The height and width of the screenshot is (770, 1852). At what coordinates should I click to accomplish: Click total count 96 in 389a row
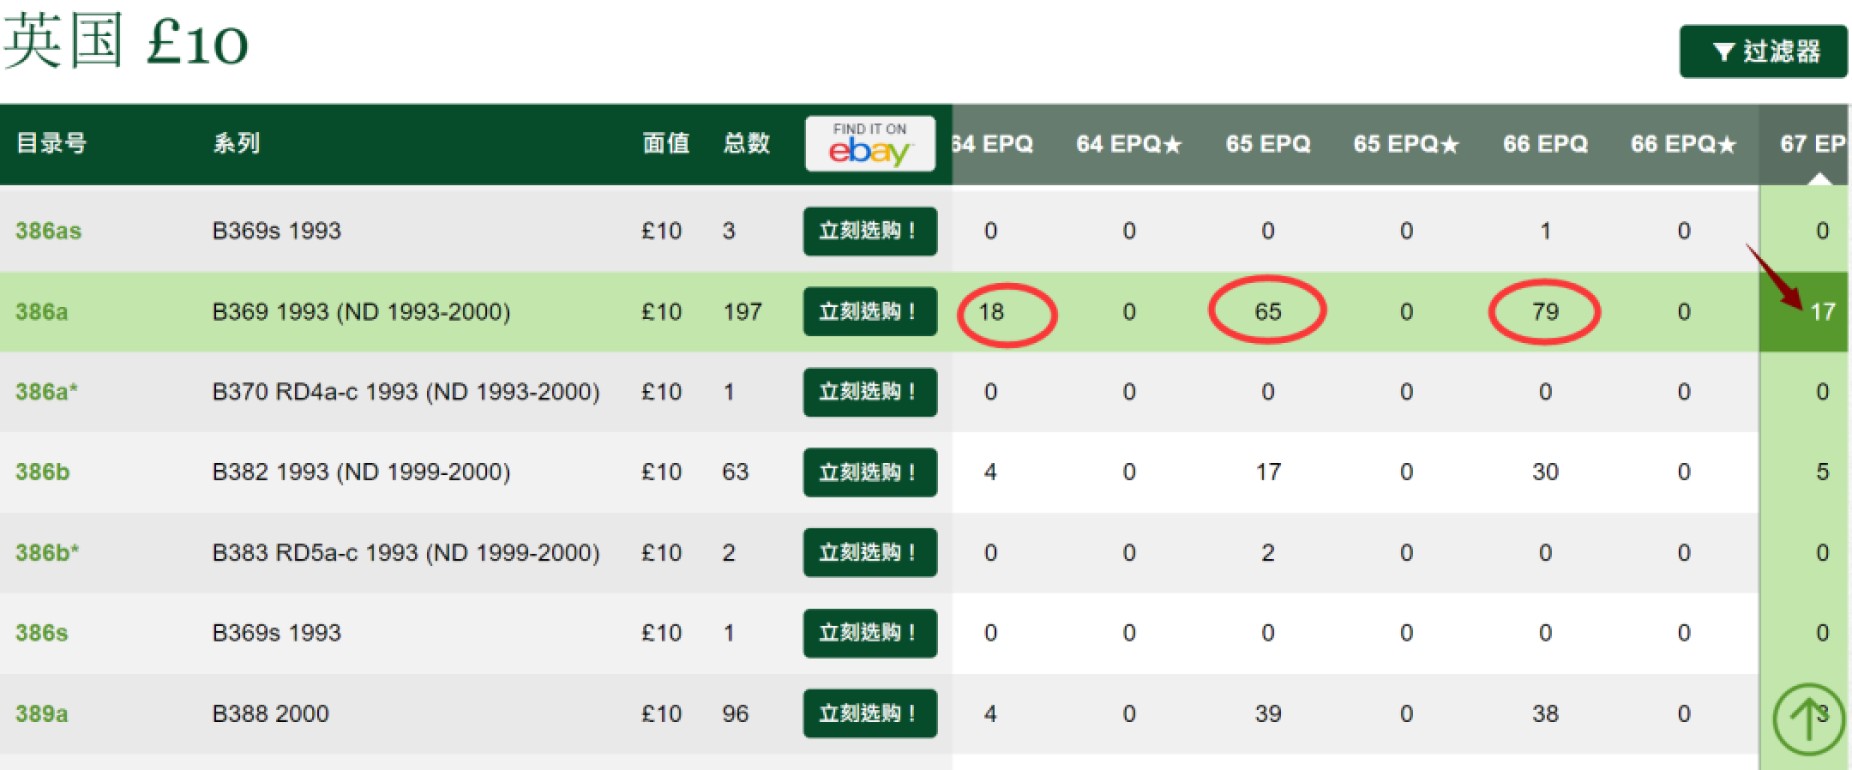pos(735,714)
